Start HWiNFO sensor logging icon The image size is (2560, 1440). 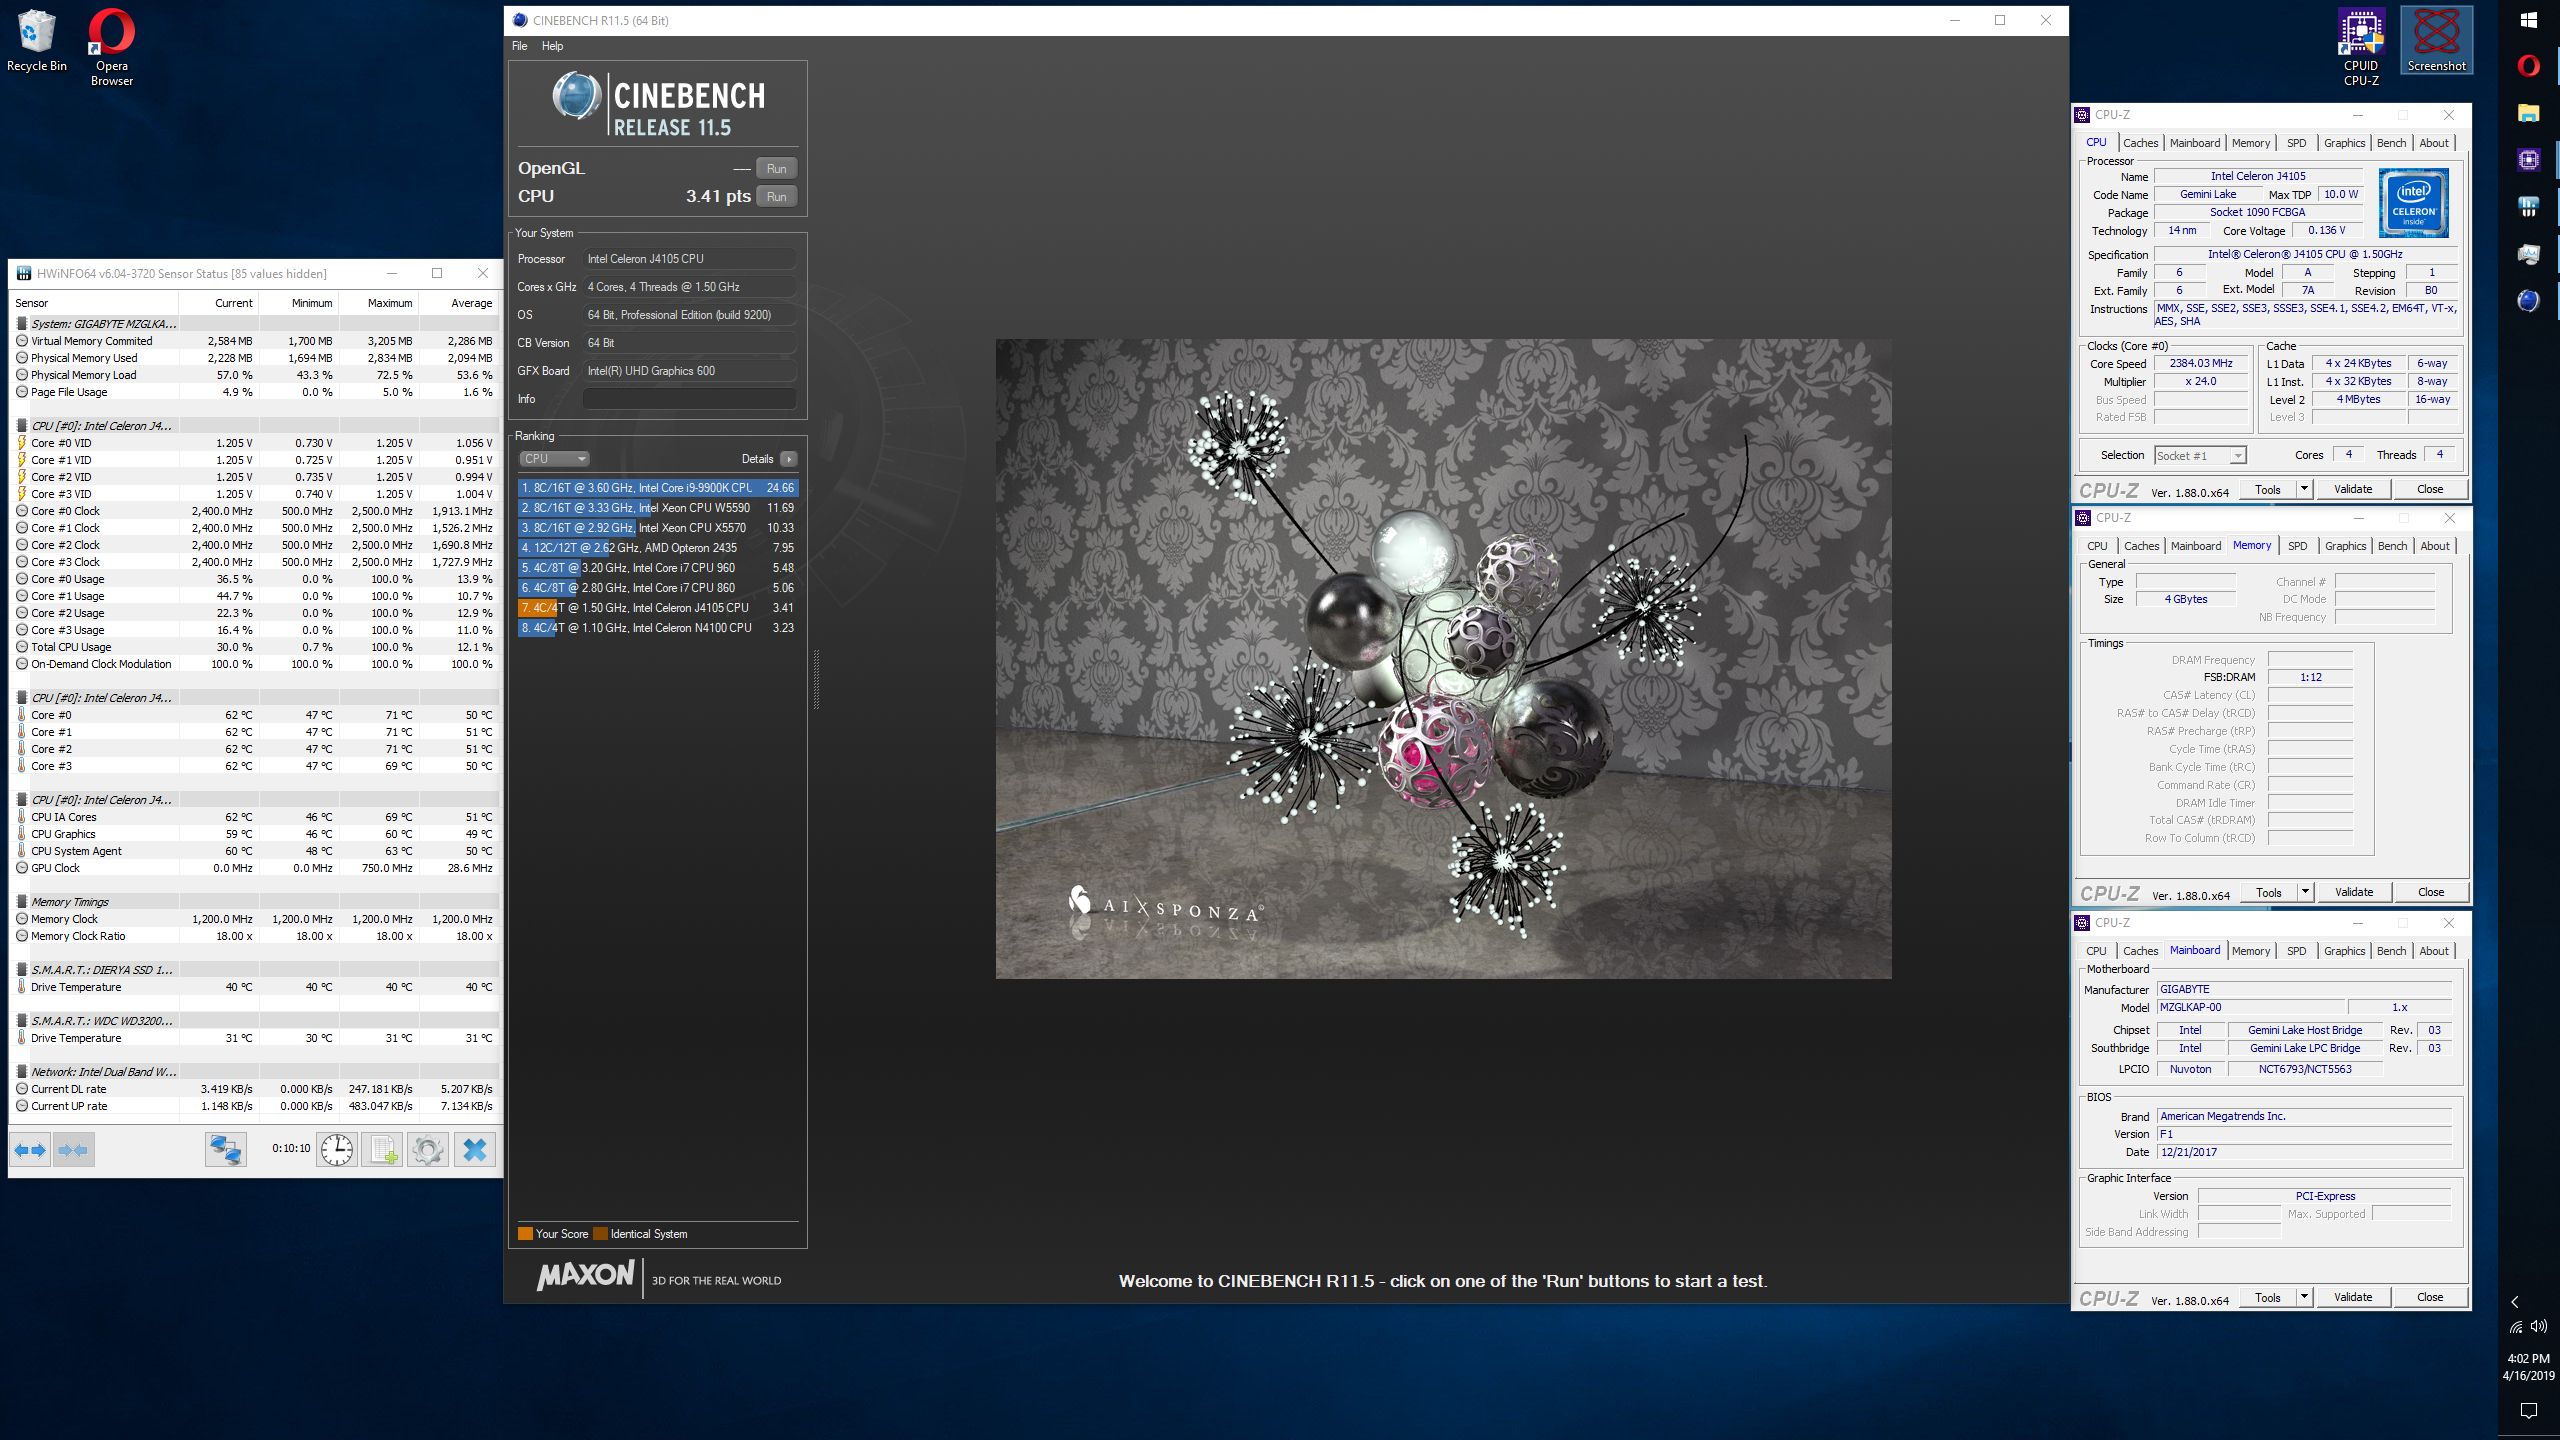click(383, 1150)
